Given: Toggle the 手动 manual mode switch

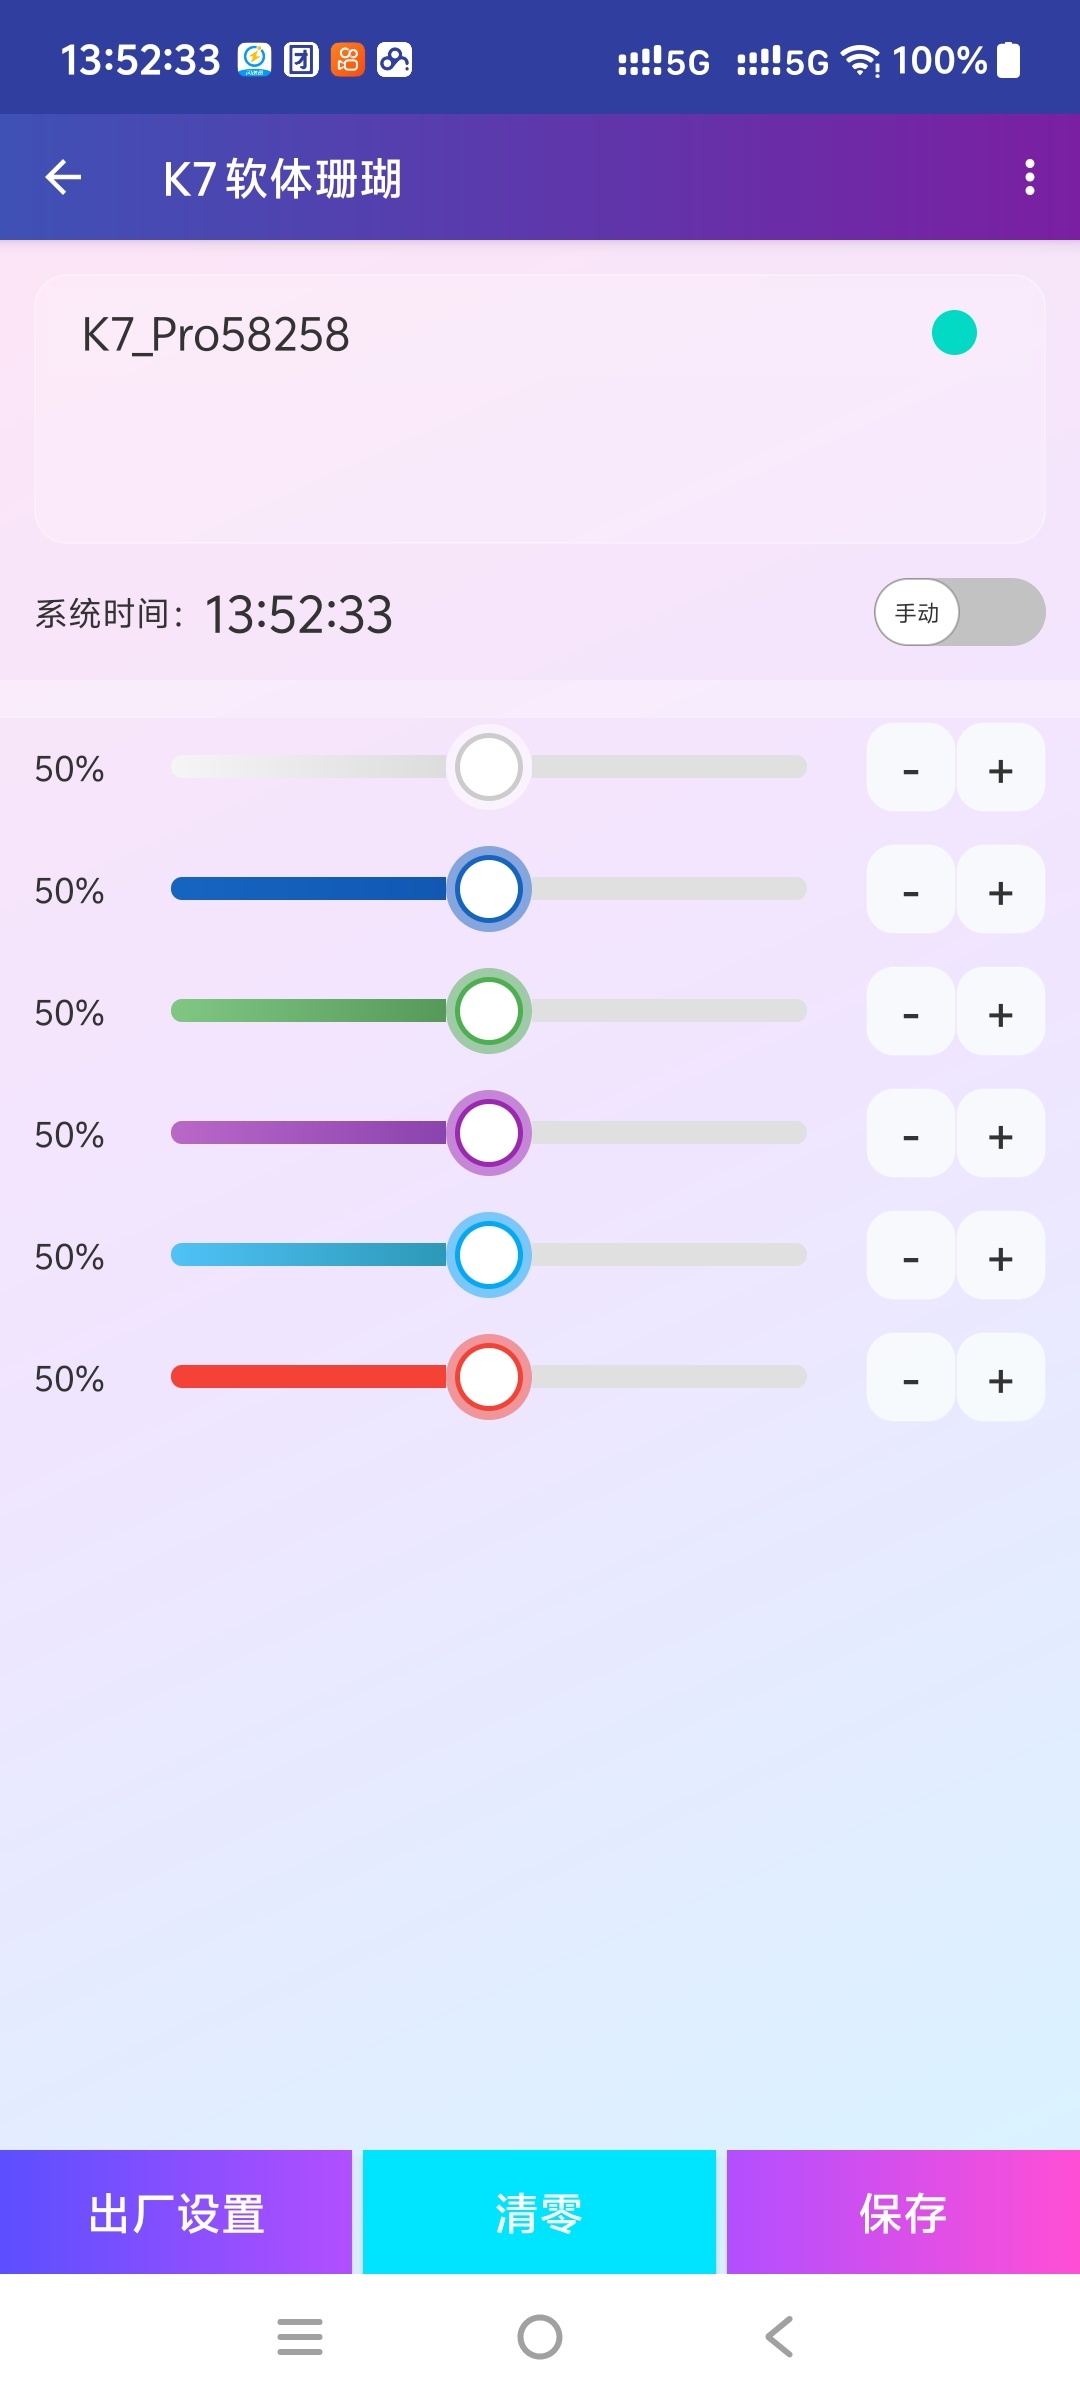Looking at the screenshot, I should coord(960,612).
